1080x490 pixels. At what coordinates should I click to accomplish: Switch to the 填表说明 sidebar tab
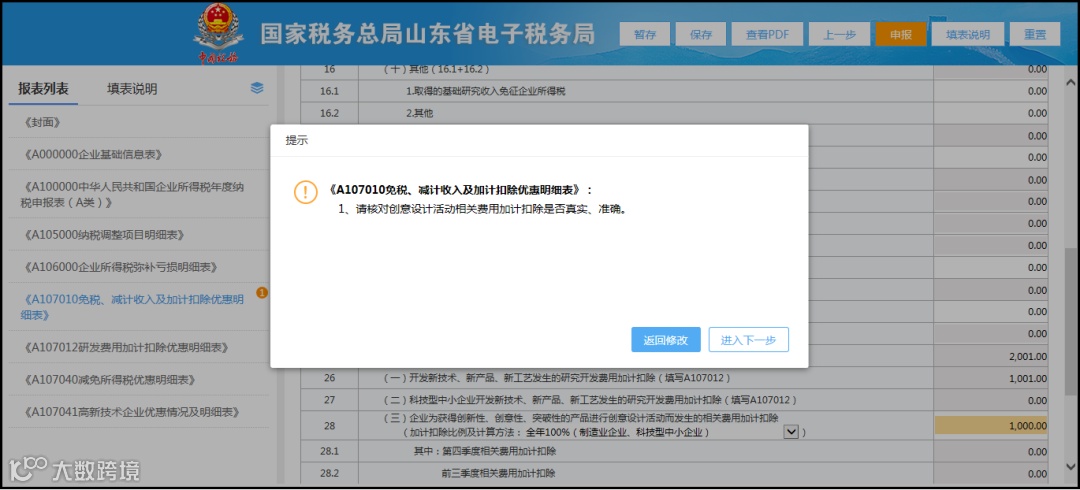tap(132, 89)
